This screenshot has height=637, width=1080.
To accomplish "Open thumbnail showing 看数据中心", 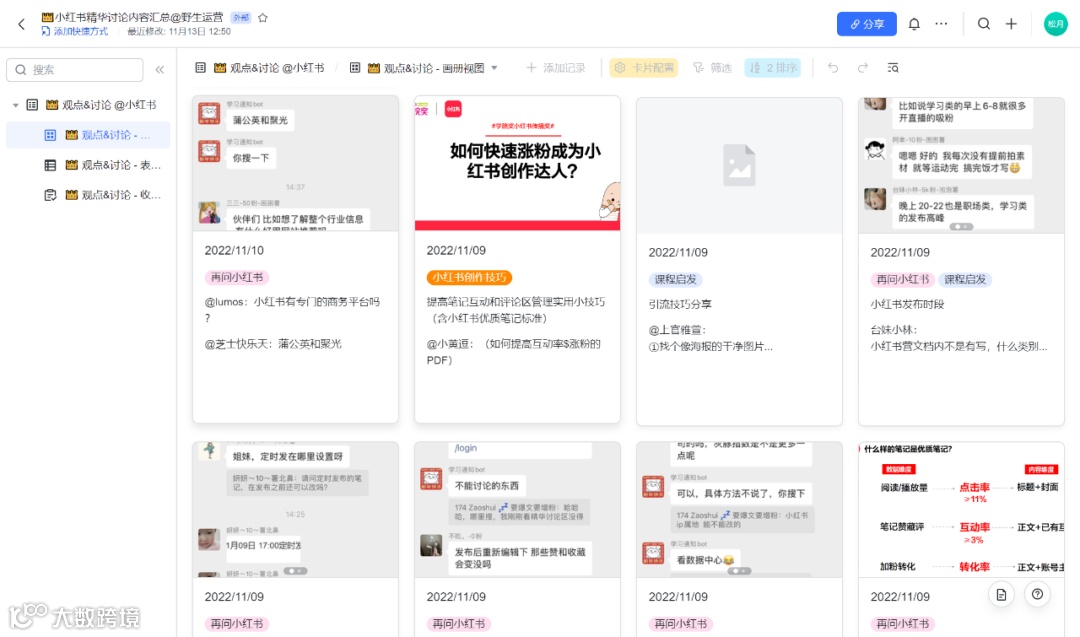I will tap(739, 510).
